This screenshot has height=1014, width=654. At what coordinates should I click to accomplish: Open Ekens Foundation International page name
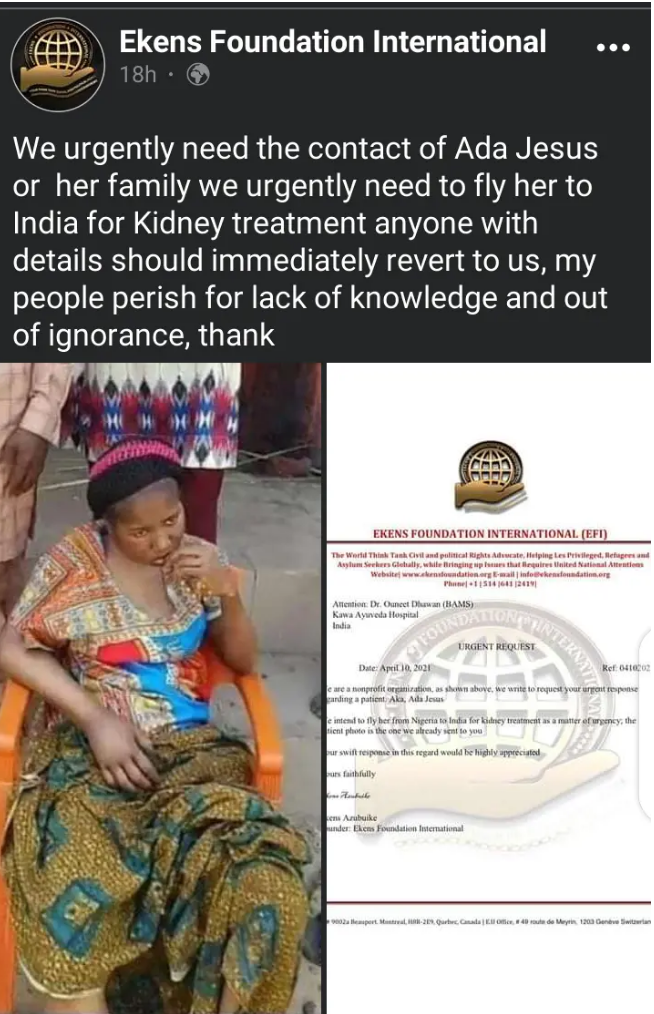click(x=332, y=41)
